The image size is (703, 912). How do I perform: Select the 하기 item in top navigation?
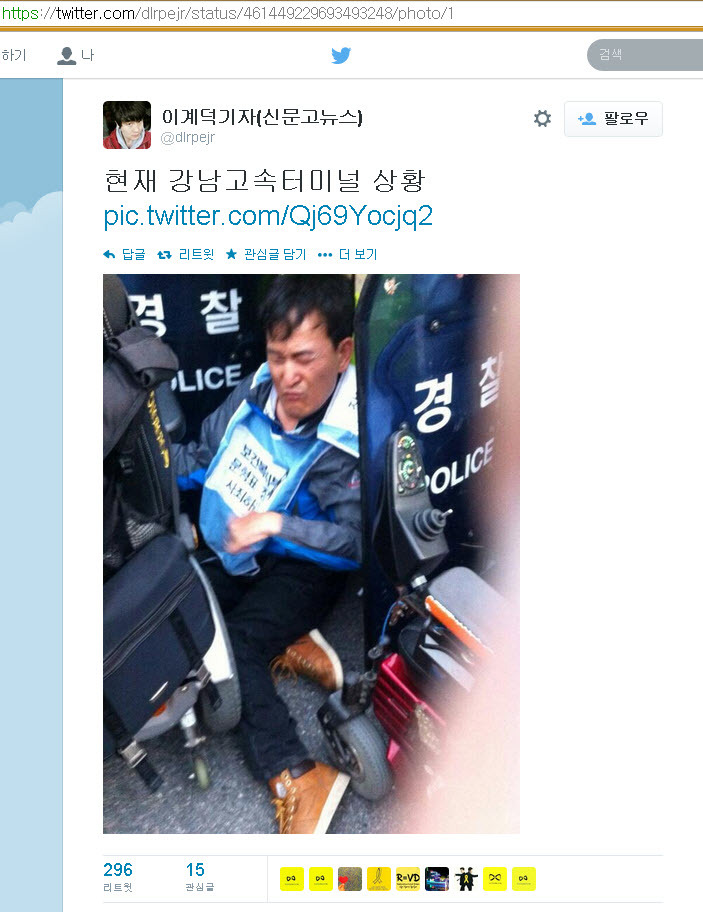(13, 55)
